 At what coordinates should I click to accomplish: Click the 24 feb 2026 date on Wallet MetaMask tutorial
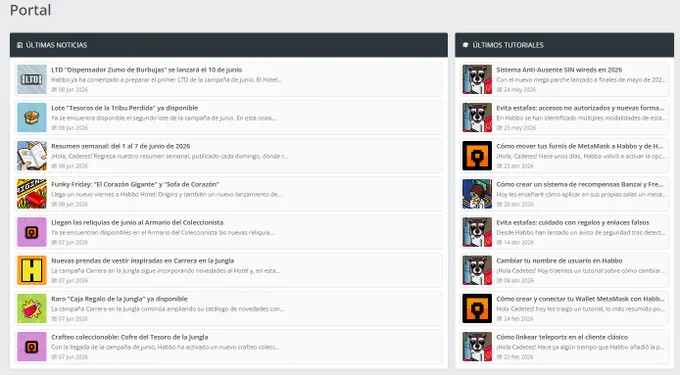click(x=515, y=319)
